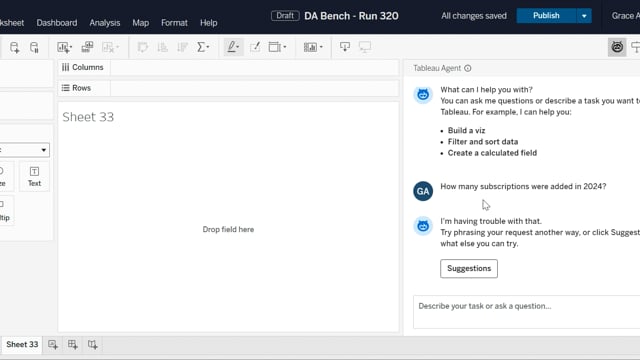640x360 pixels.
Task: Click the Download toolbar icon
Action: [x=345, y=47]
